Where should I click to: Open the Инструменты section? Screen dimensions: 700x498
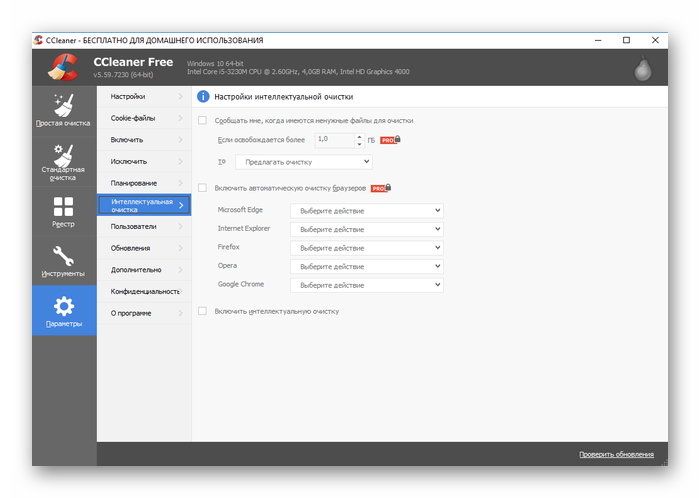[64, 261]
